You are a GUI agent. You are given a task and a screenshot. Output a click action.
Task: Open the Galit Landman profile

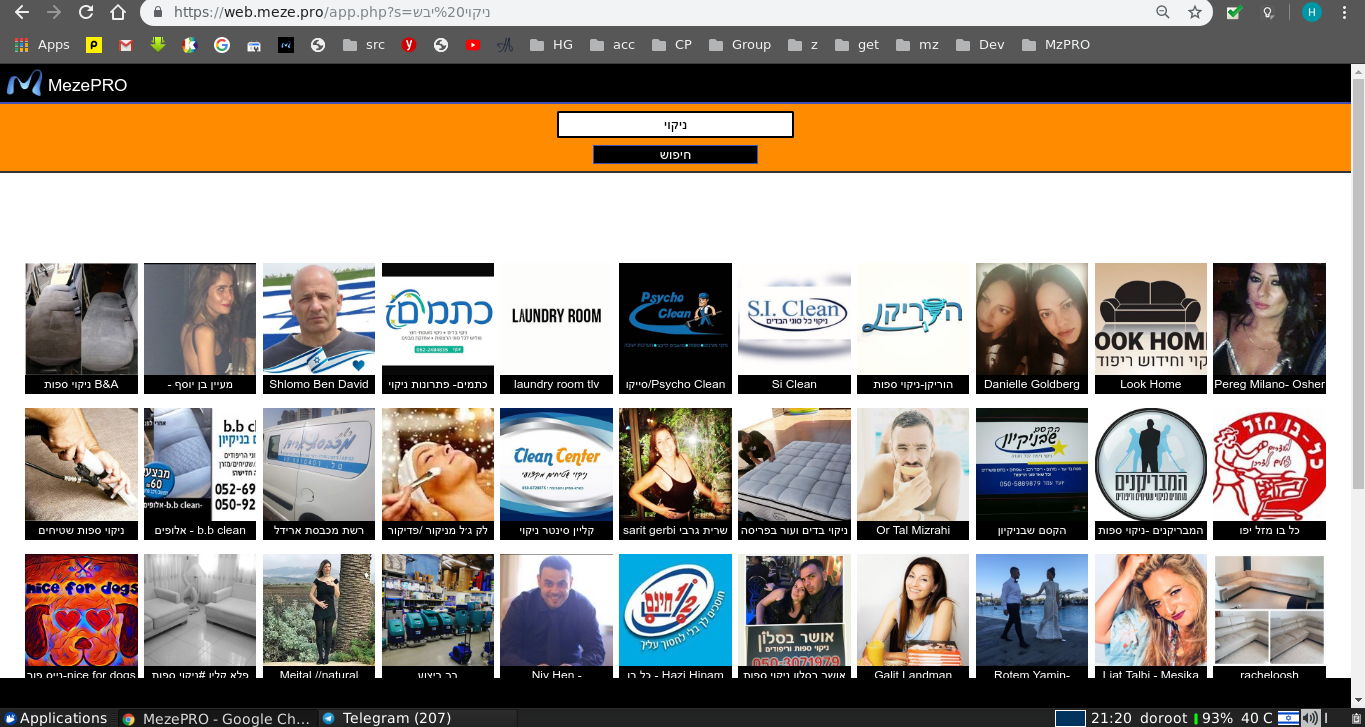pos(913,616)
